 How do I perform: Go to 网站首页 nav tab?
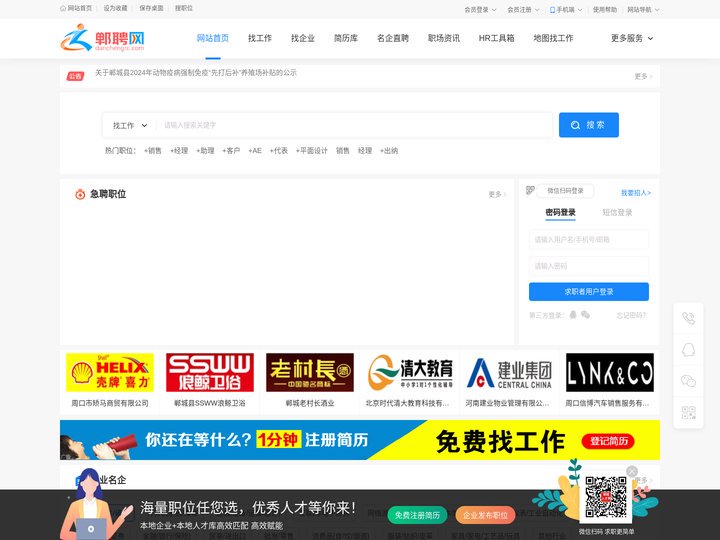pyautogui.click(x=213, y=38)
